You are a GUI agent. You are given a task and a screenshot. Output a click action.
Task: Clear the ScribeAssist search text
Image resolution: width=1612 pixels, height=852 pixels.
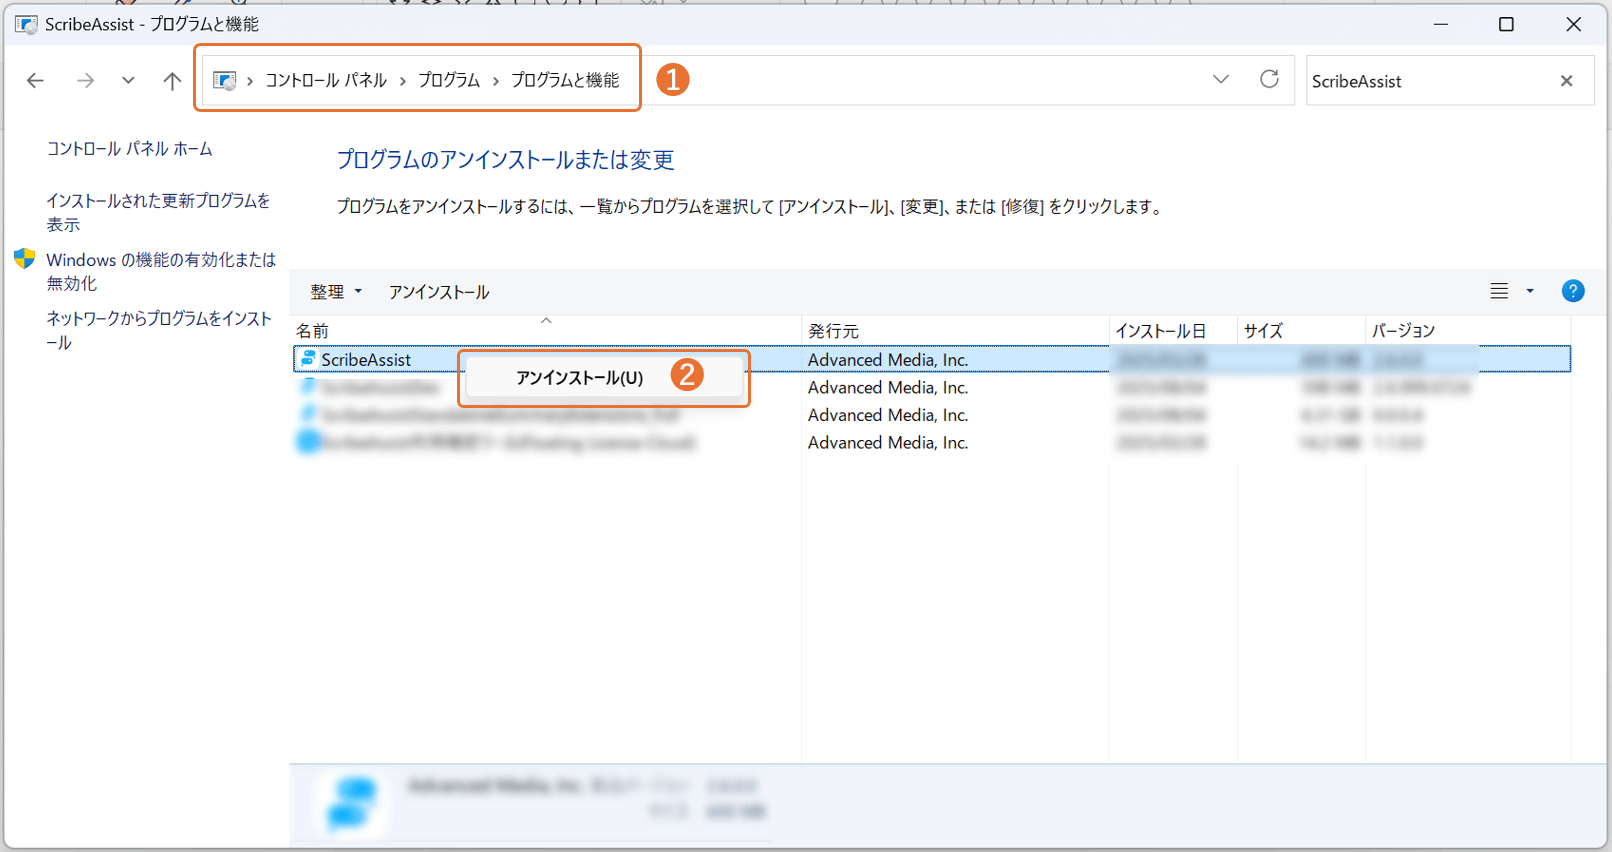coord(1566,81)
